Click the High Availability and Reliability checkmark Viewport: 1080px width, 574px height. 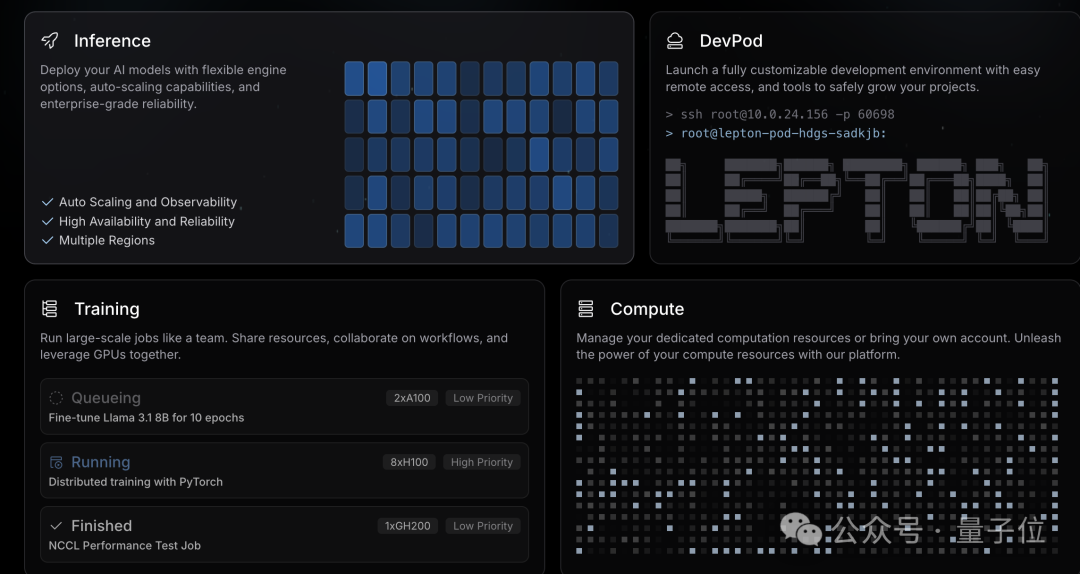point(47,221)
